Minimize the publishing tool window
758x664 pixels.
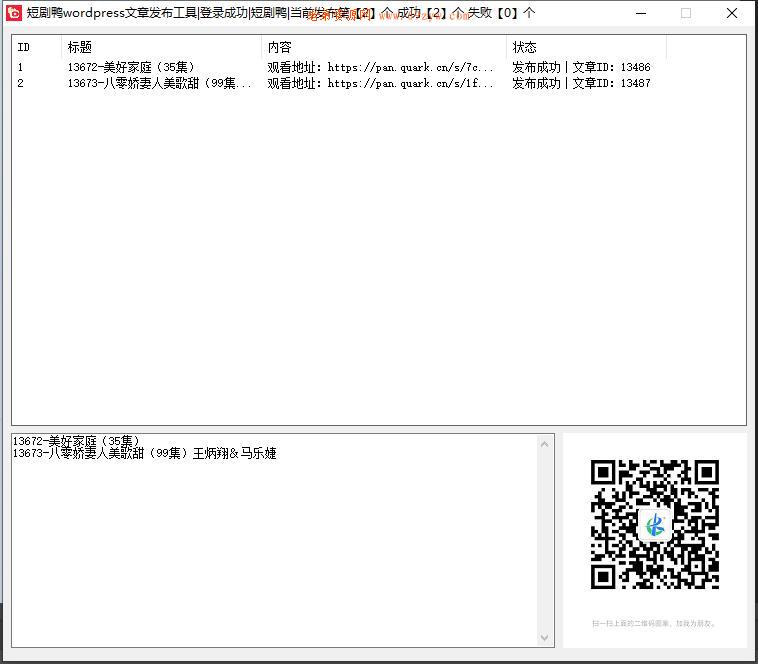pyautogui.click(x=640, y=13)
